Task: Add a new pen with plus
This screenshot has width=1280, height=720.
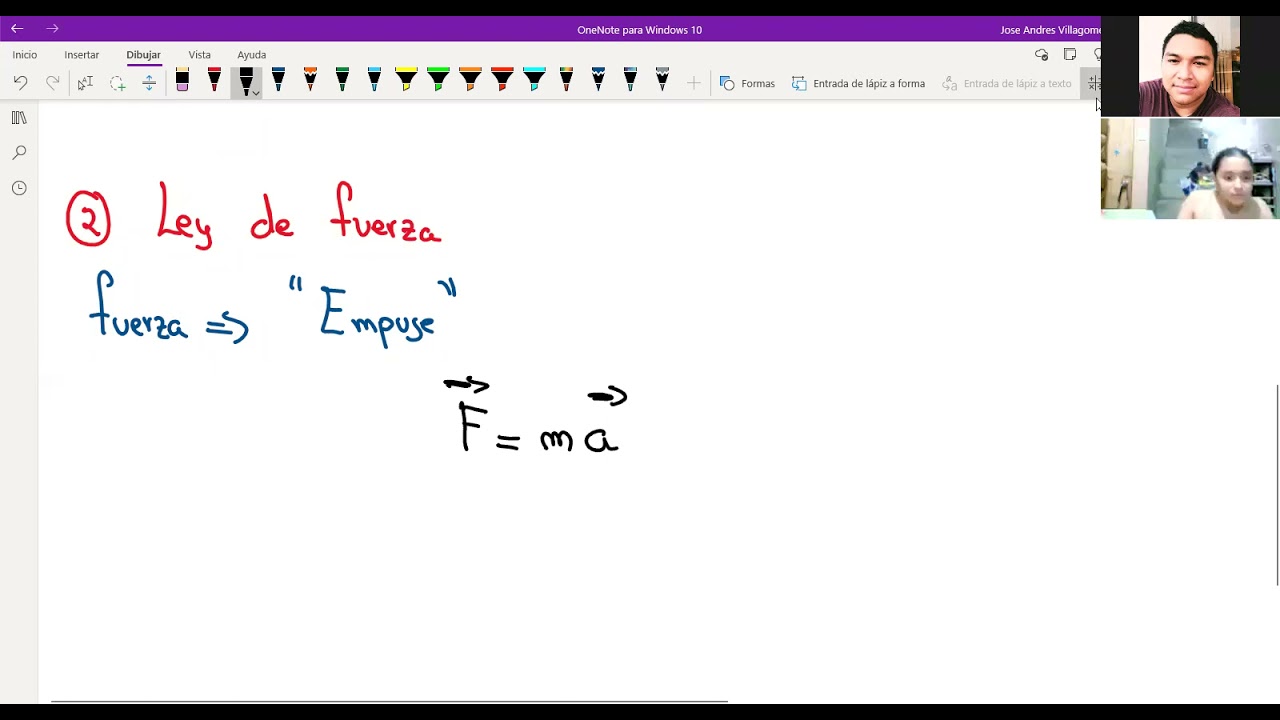Action: (x=693, y=83)
